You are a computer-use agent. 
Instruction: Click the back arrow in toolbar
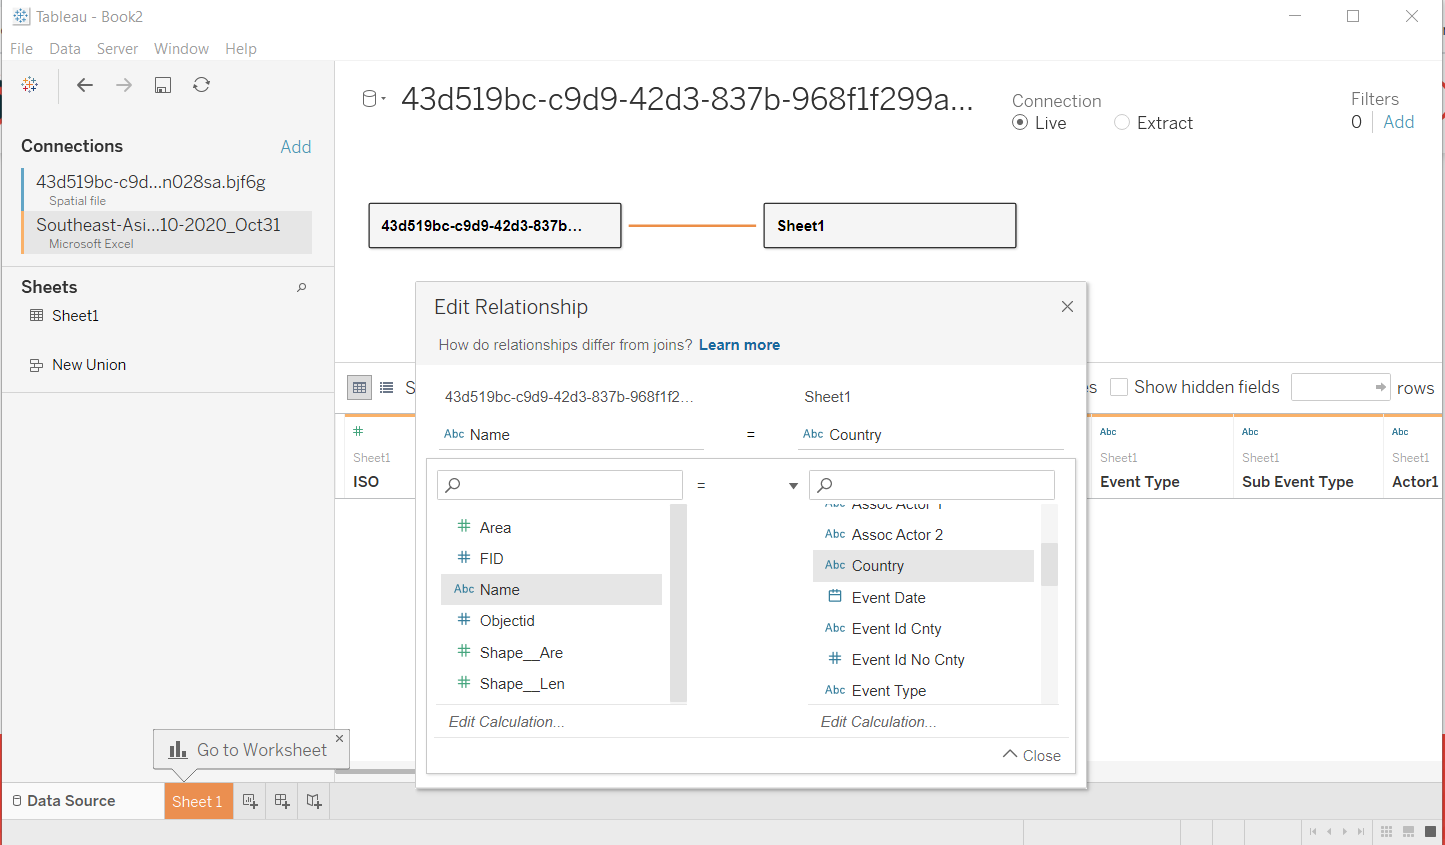click(85, 85)
